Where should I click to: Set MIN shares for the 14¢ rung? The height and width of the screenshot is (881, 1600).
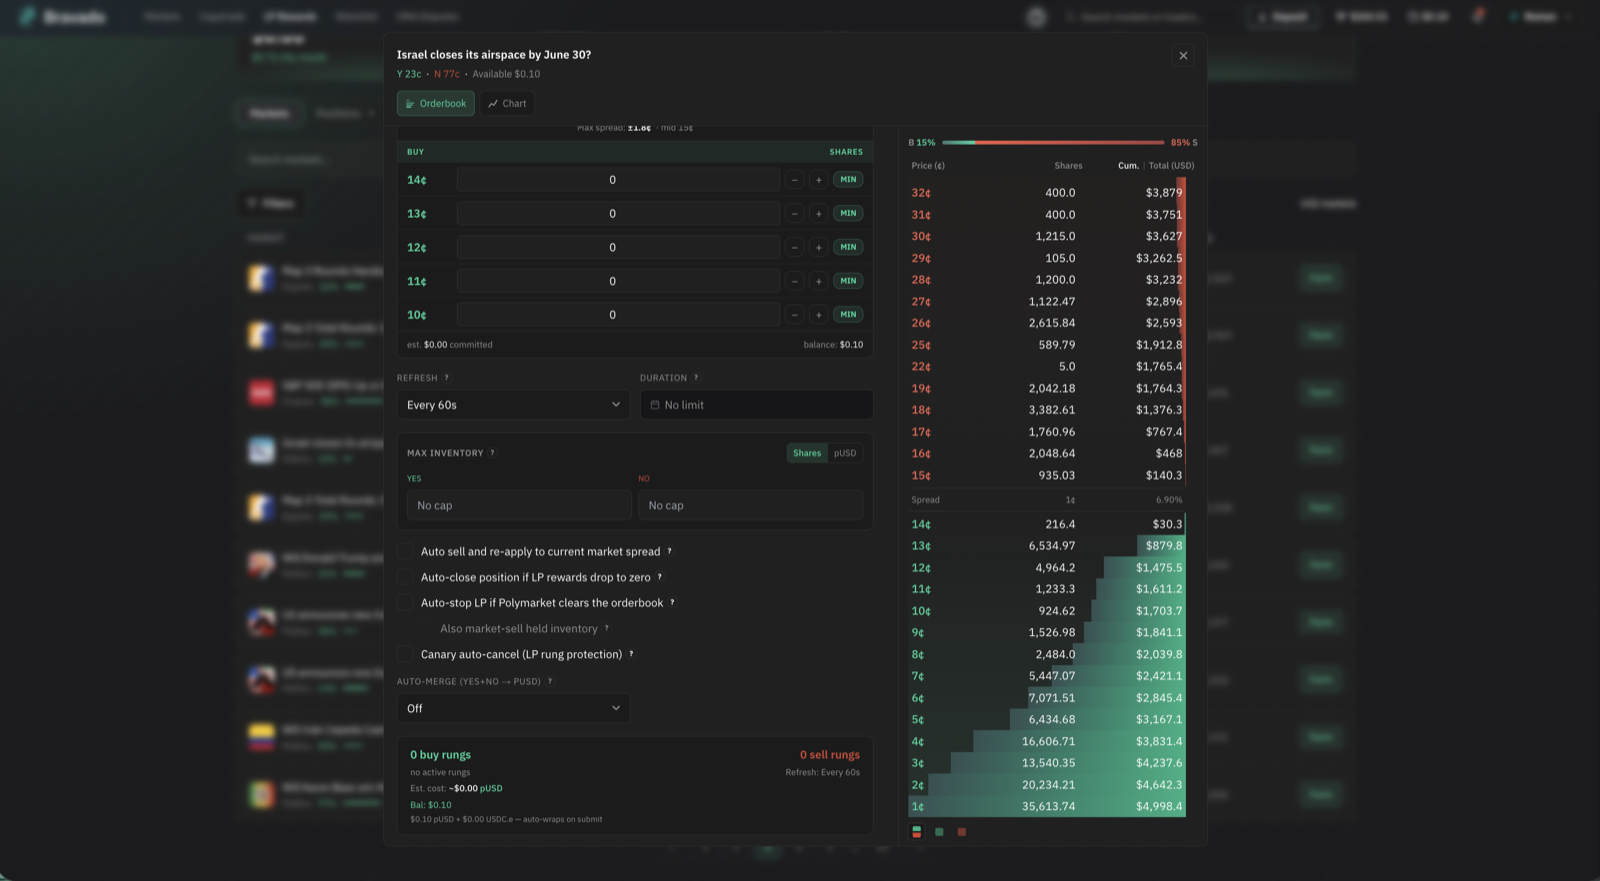(x=848, y=180)
